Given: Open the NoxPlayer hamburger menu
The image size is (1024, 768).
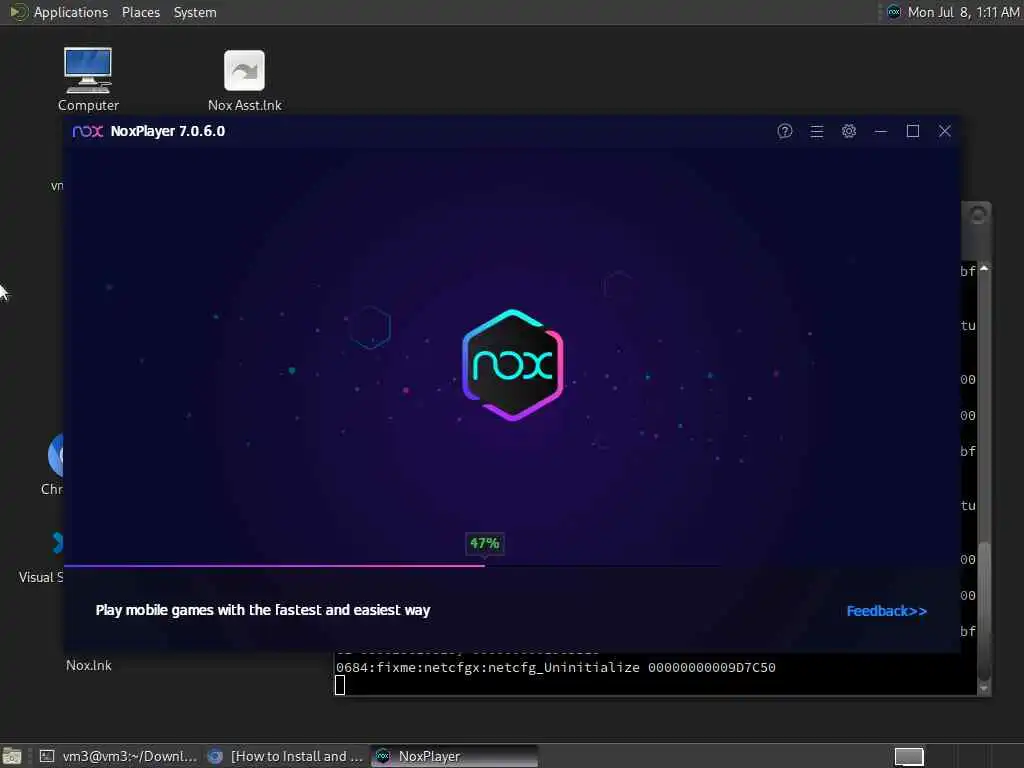Looking at the screenshot, I should (816, 131).
